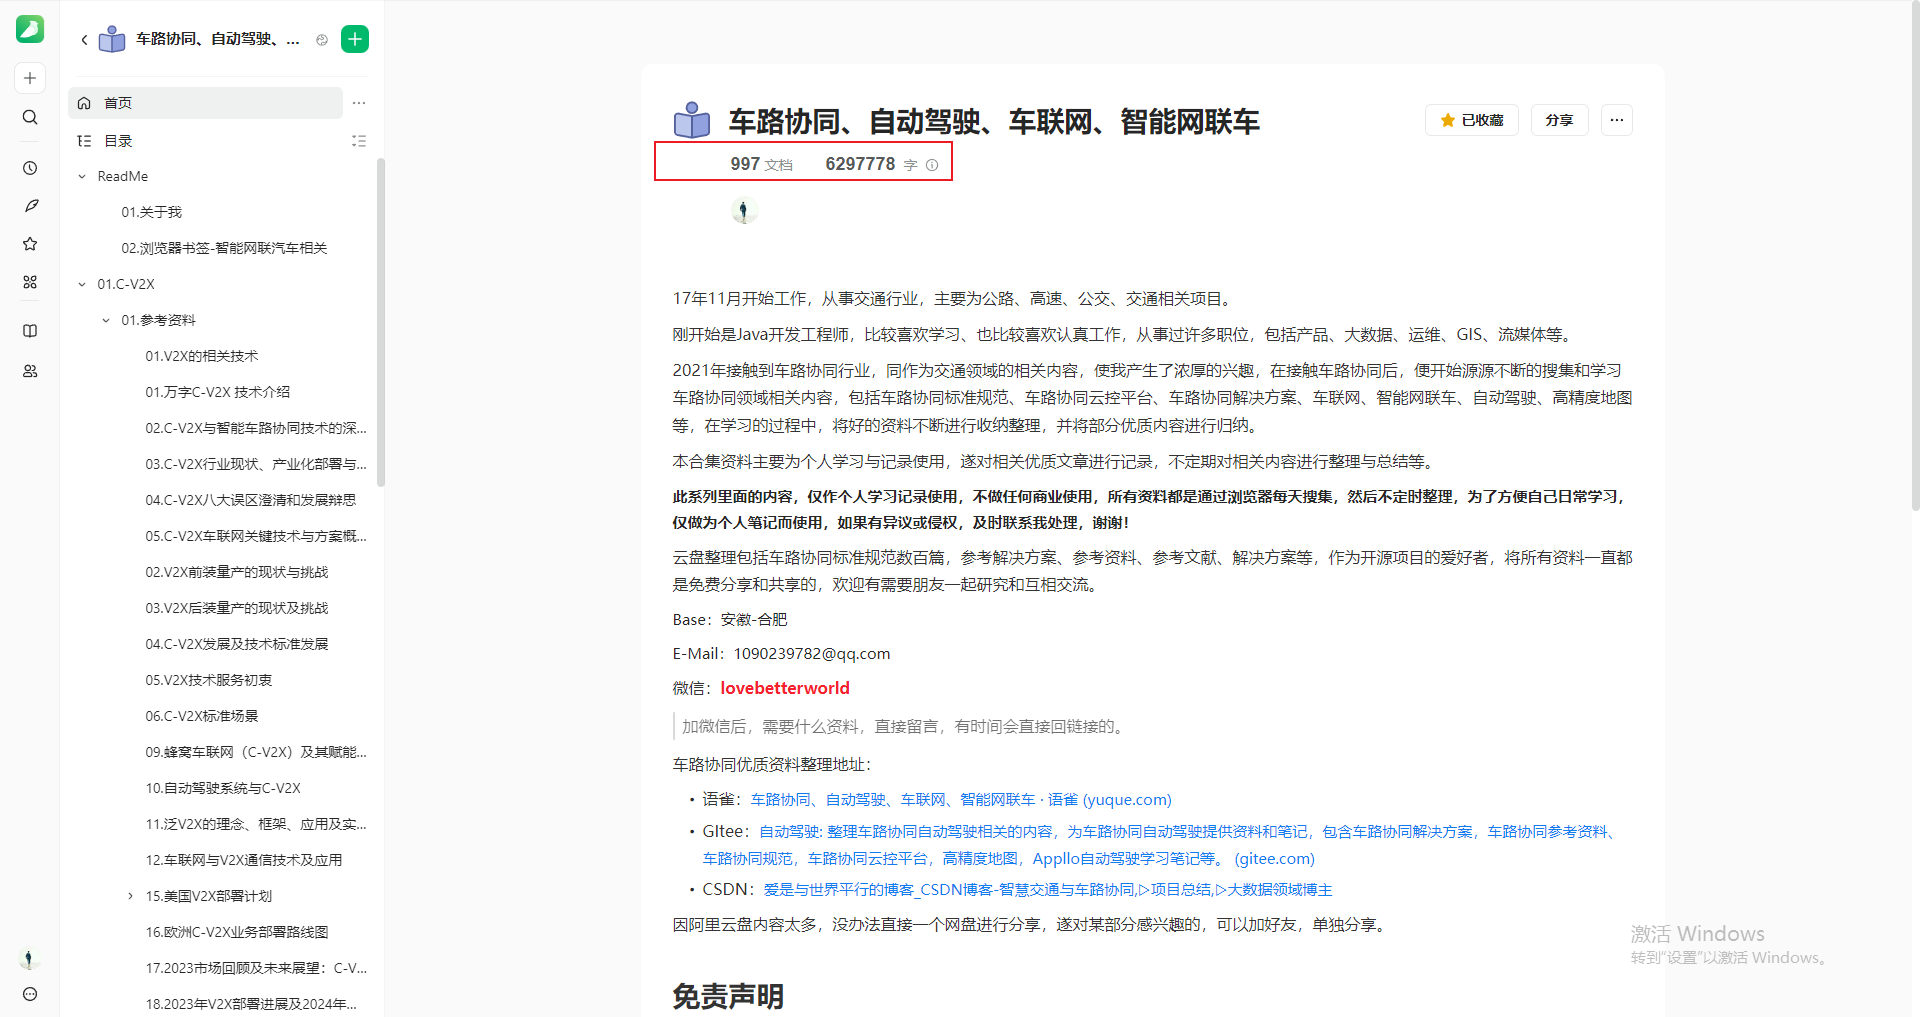Open the help face icon at bottom left

pos(30,994)
